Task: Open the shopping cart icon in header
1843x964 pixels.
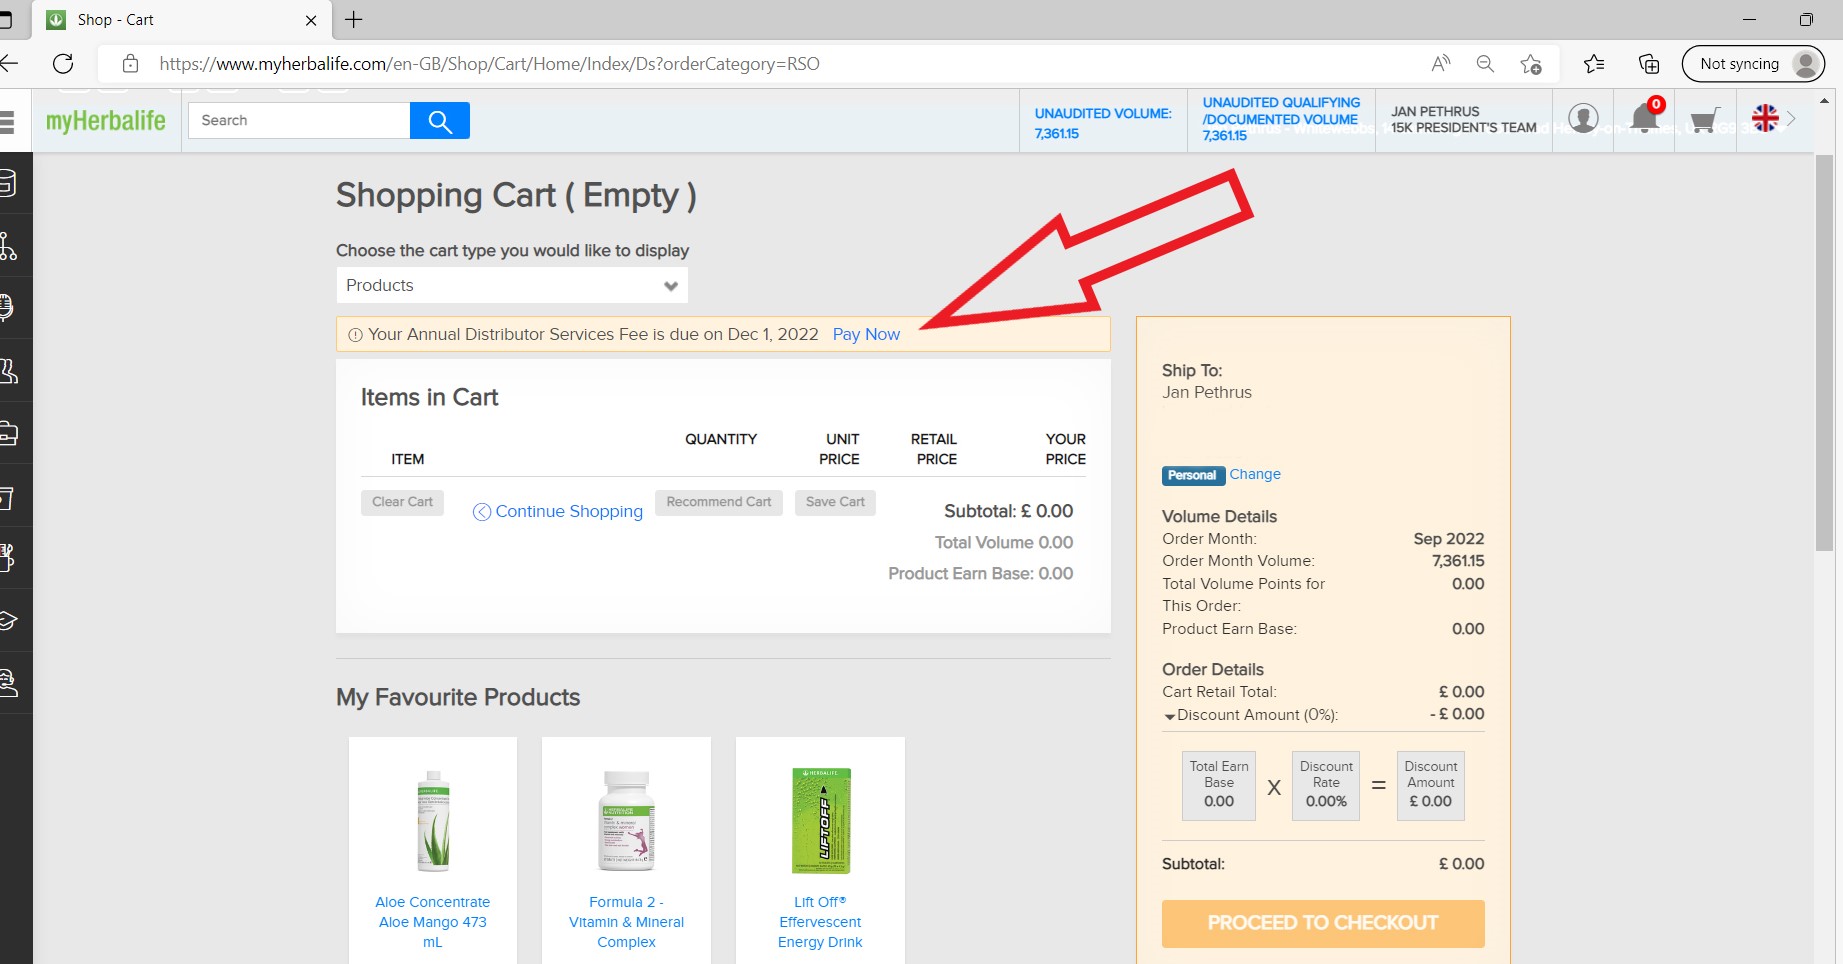Action: click(x=1705, y=121)
